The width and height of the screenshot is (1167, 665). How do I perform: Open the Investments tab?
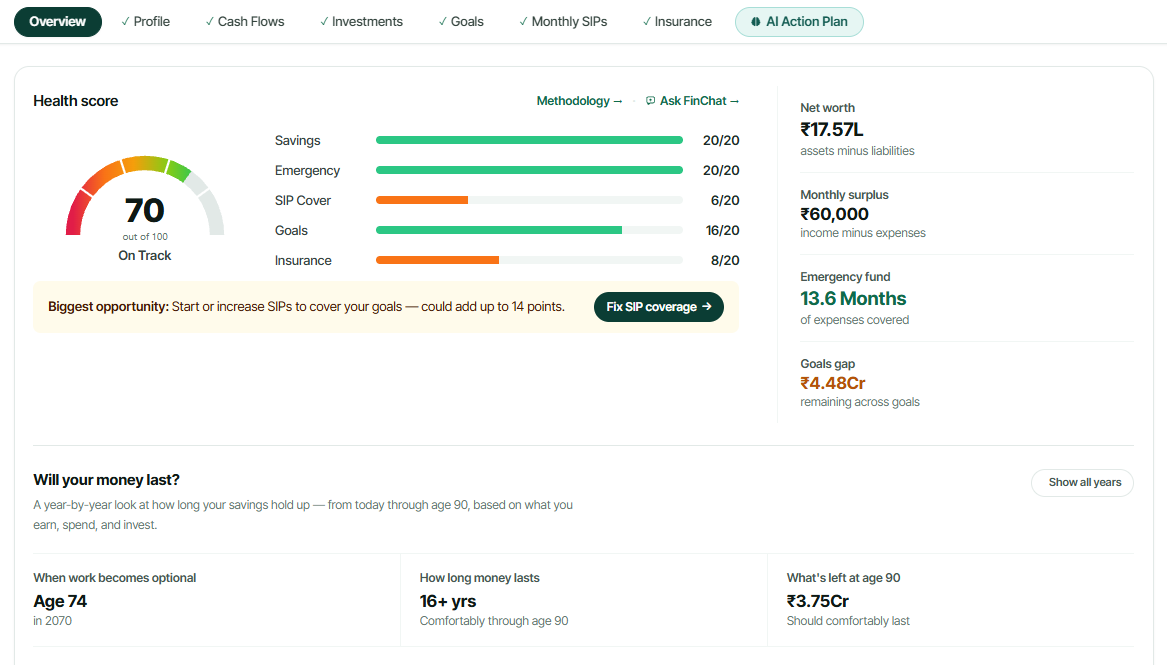pyautogui.click(x=361, y=22)
